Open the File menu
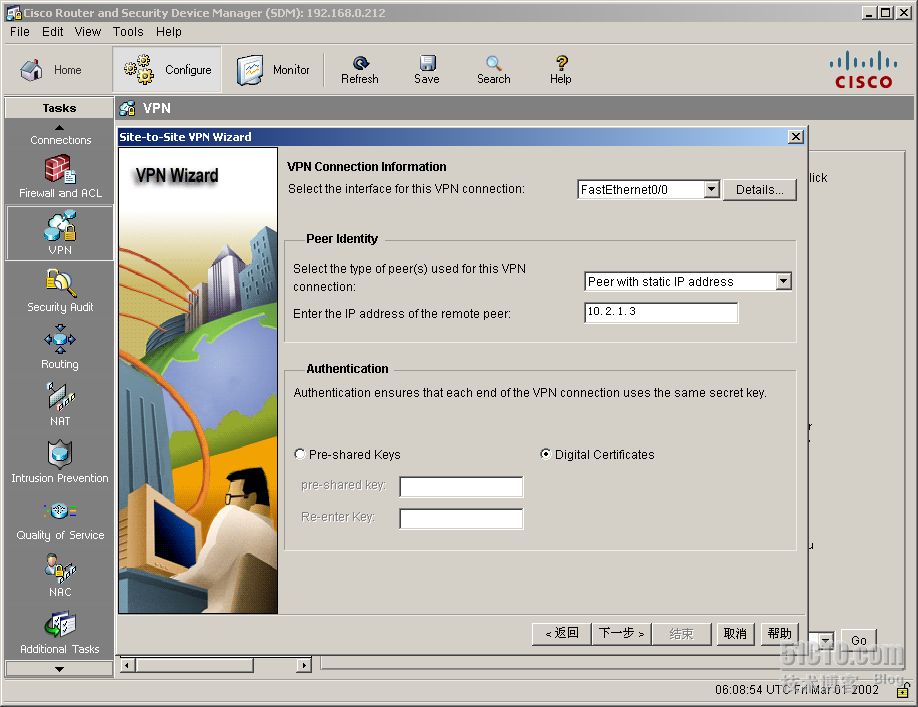Image resolution: width=918 pixels, height=707 pixels. 19,32
